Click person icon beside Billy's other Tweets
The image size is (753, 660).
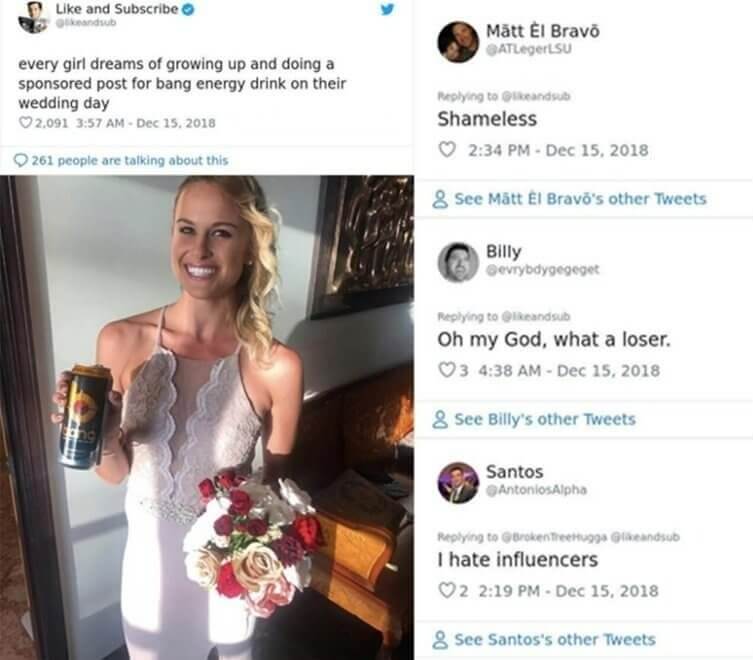point(440,419)
